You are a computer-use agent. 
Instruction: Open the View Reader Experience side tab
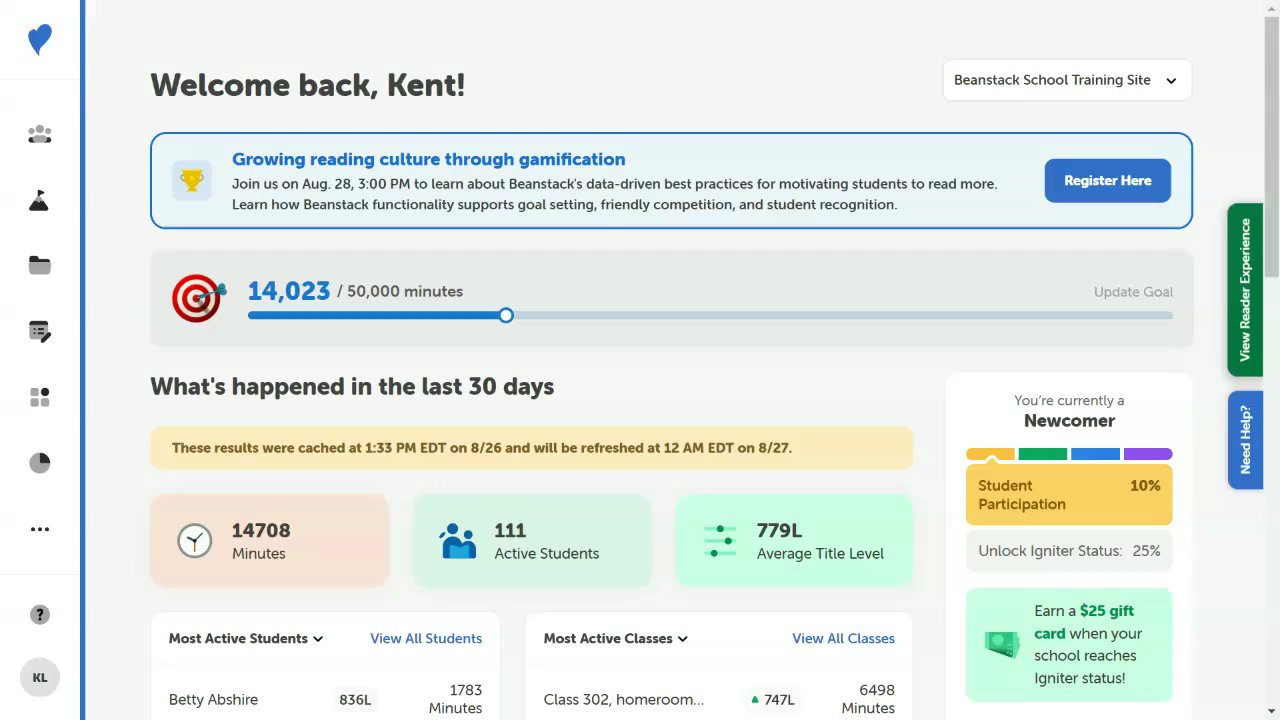[x=1245, y=289]
